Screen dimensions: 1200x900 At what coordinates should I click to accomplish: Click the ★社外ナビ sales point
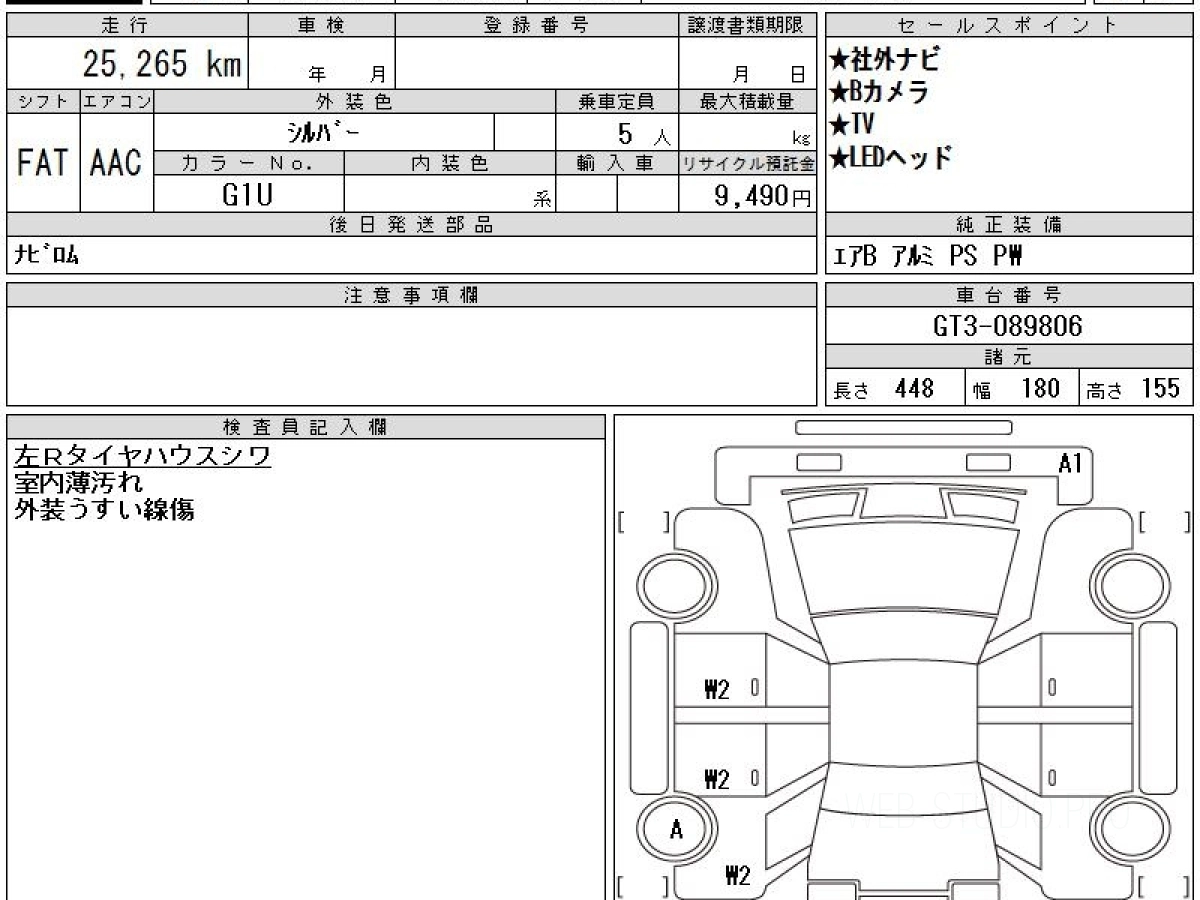tap(885, 60)
